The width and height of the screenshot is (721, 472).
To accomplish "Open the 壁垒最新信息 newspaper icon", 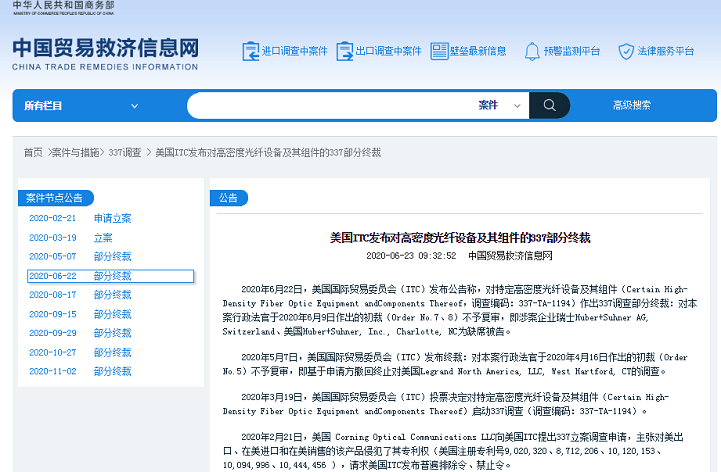I will point(439,51).
